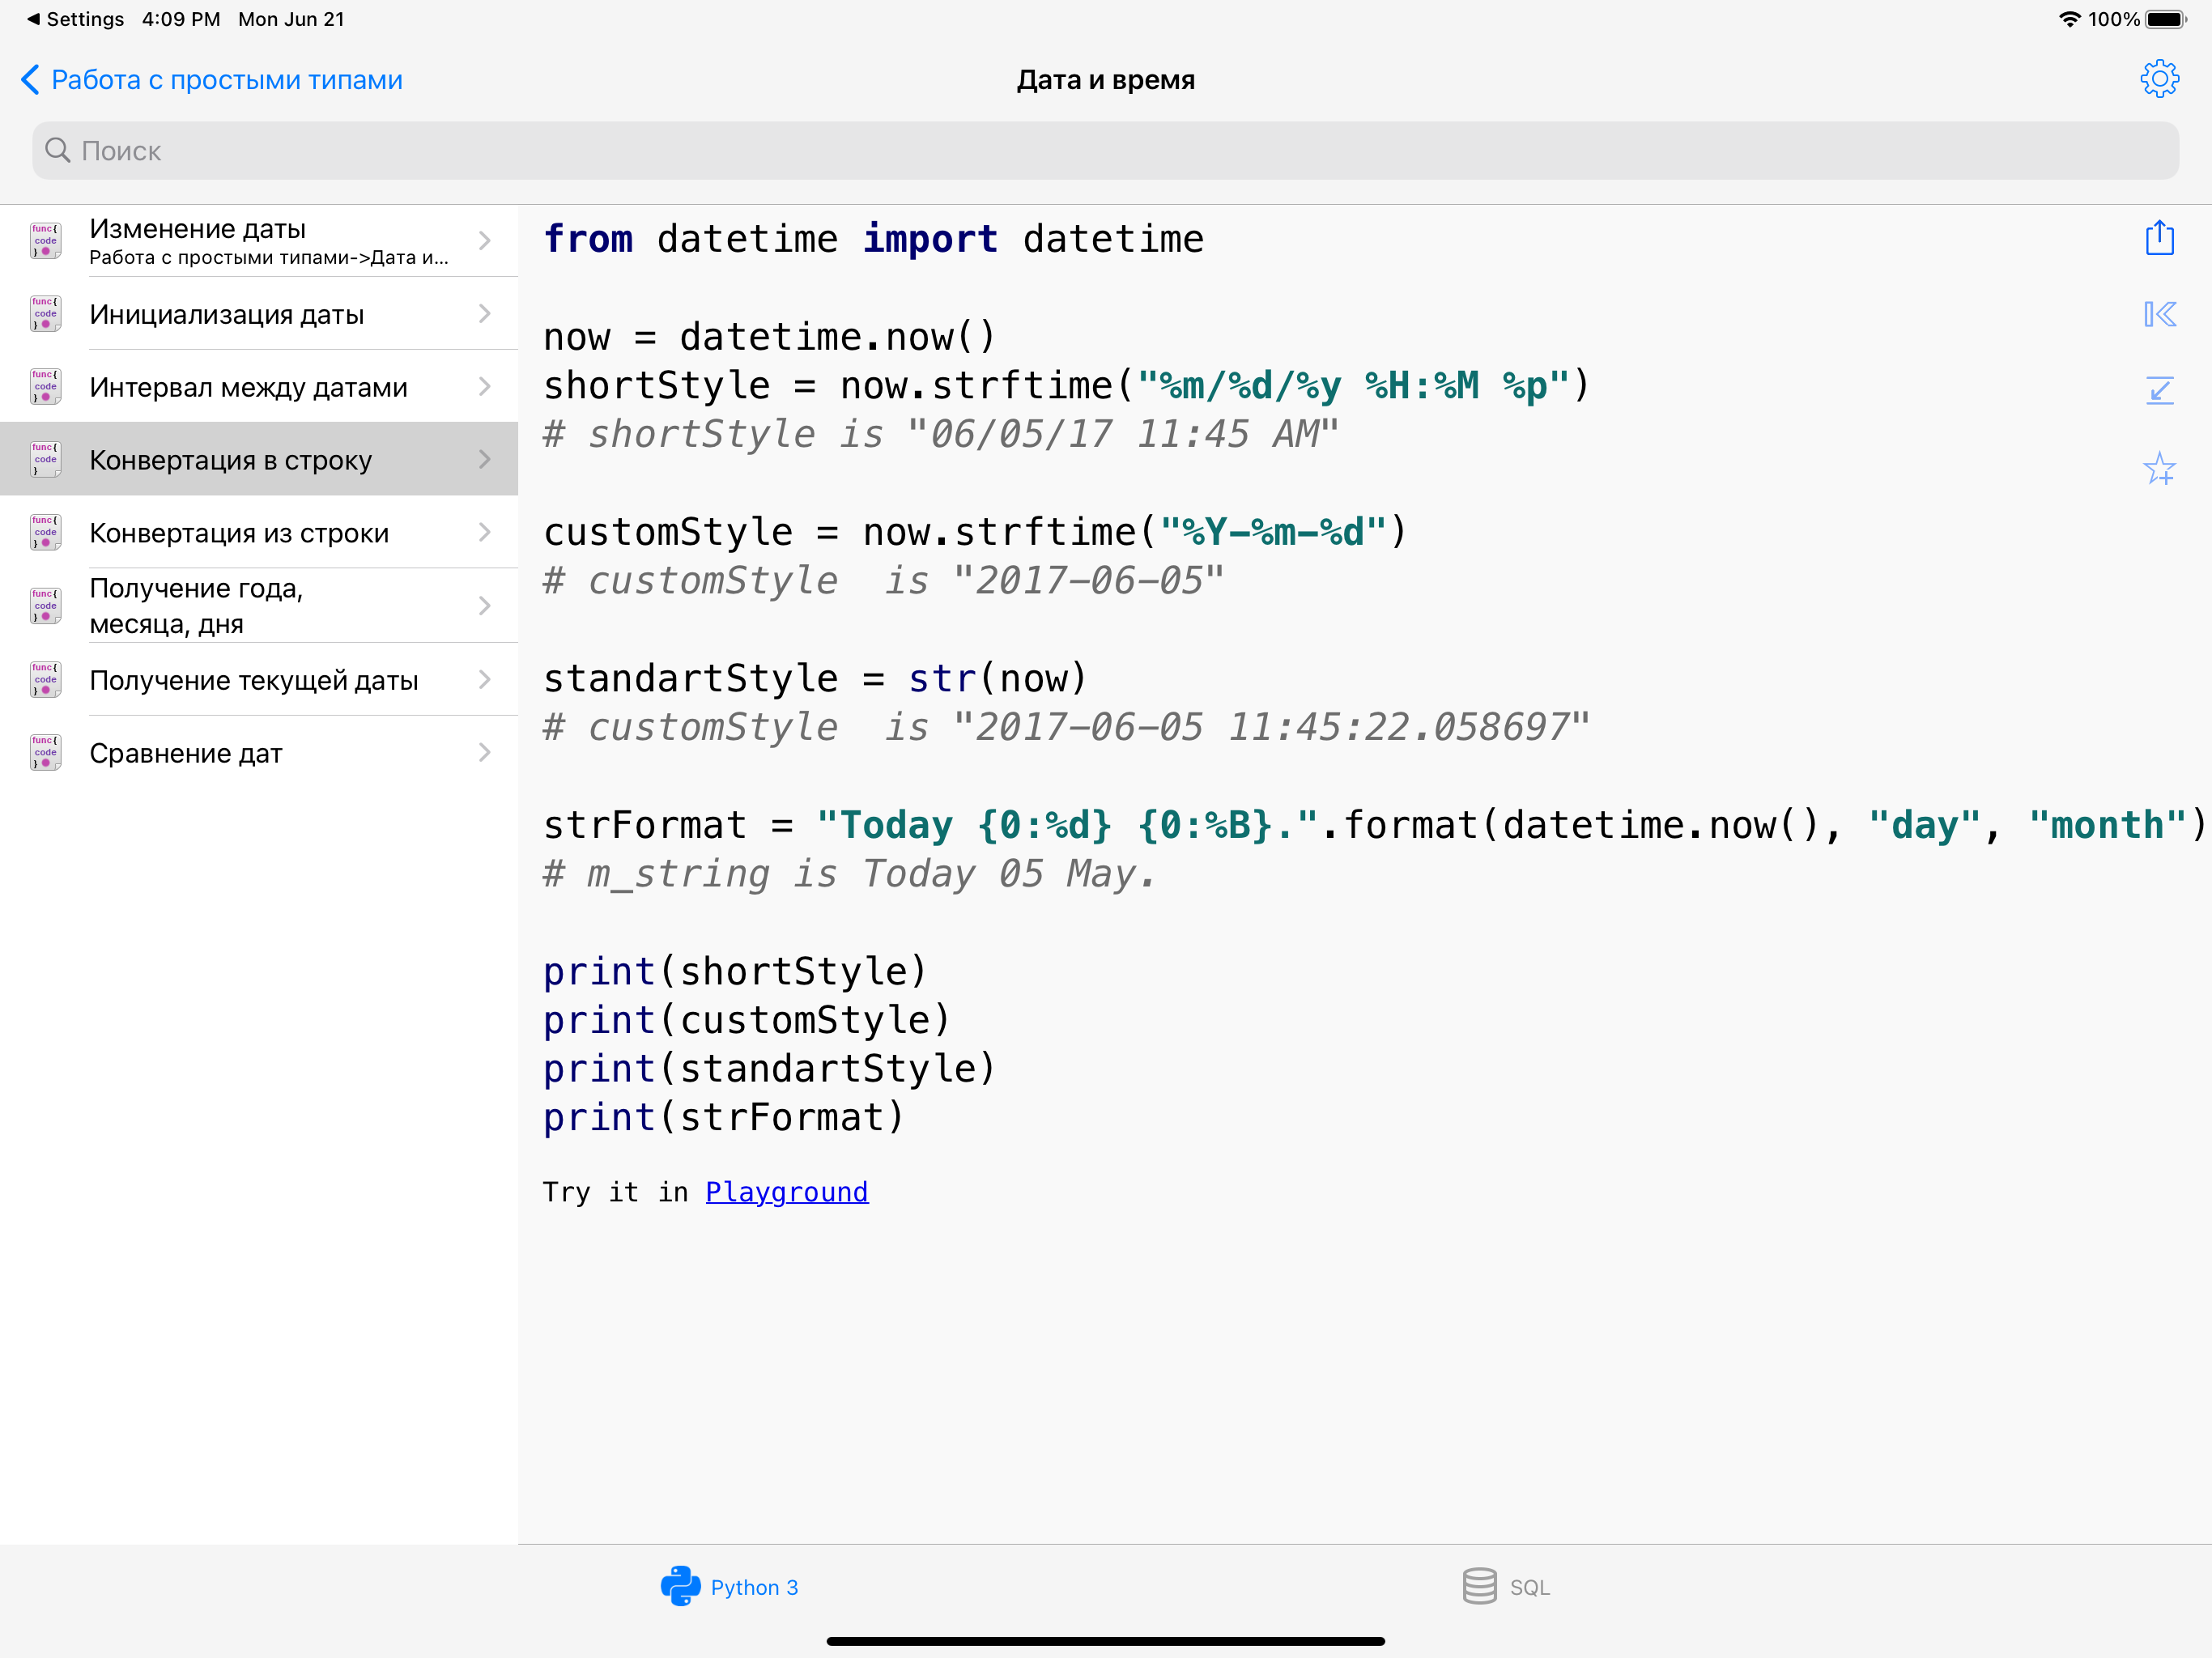The width and height of the screenshot is (2212, 1658).
Task: Click the print(customStyle) line
Action: point(746,1020)
